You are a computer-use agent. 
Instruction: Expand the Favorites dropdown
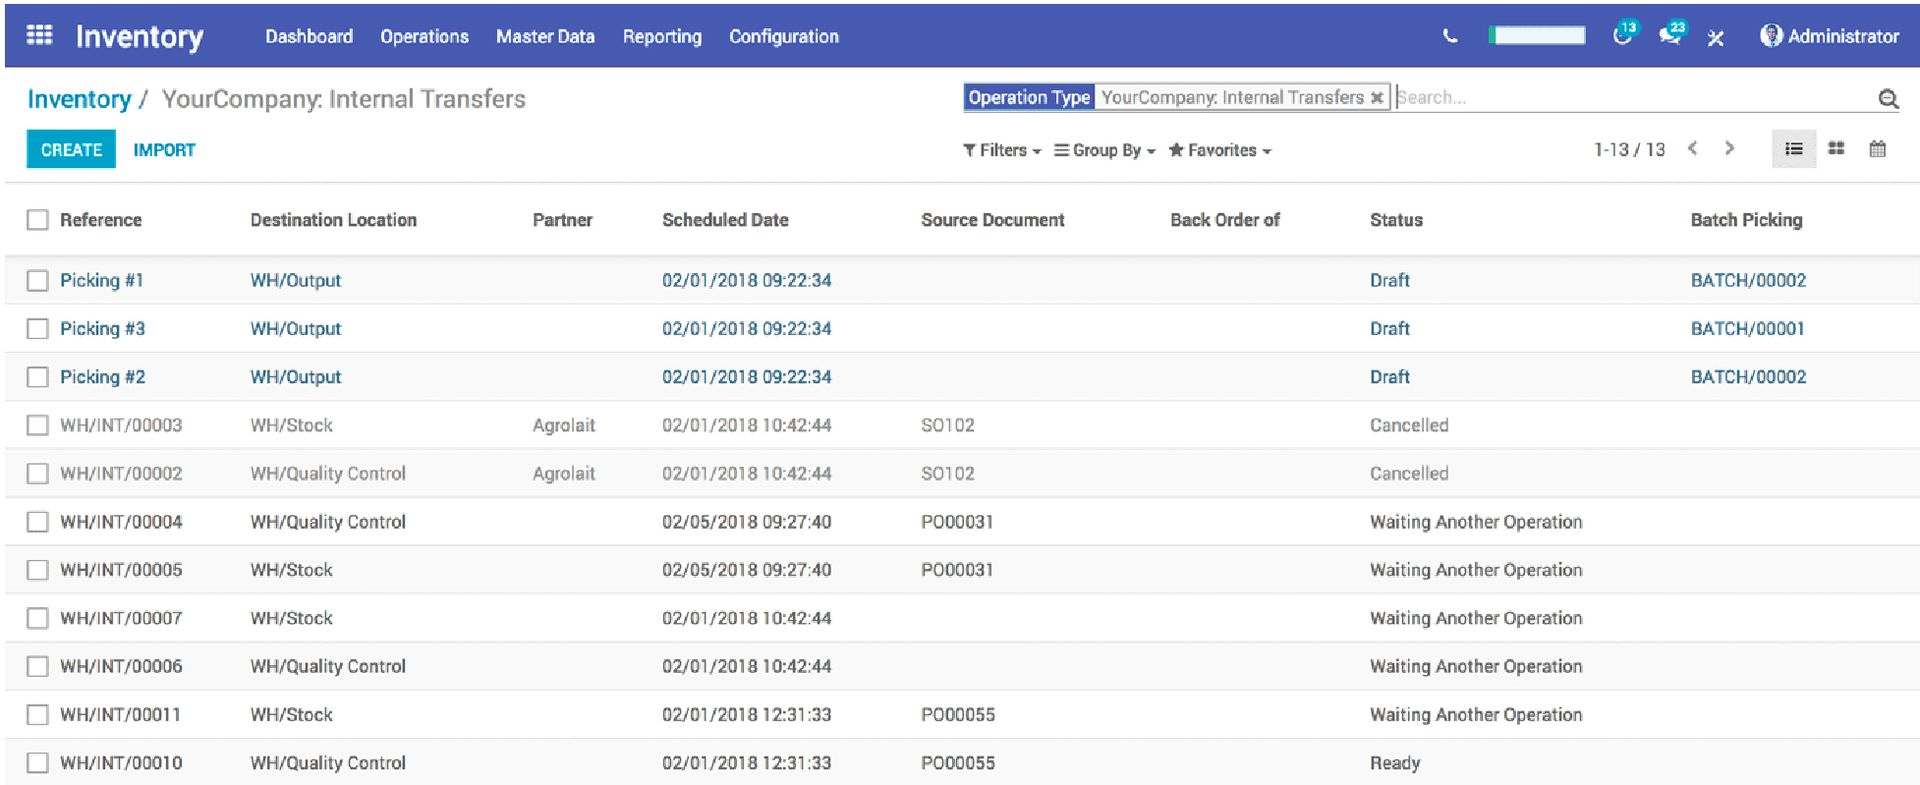[1220, 150]
